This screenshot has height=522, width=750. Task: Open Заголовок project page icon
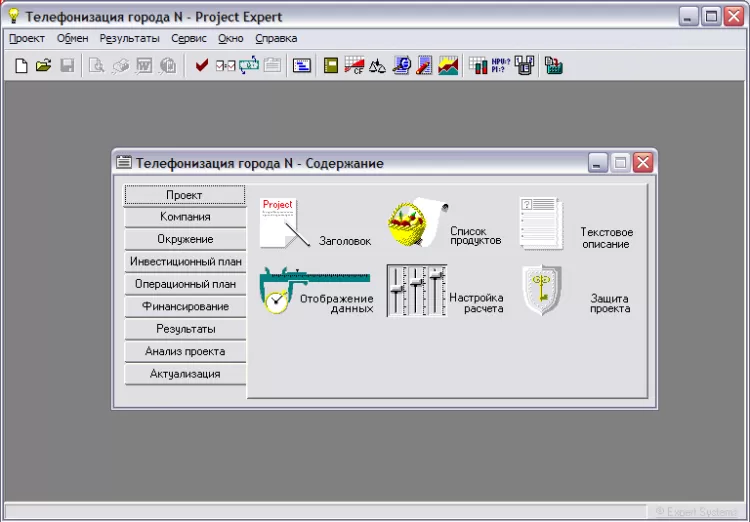coord(284,223)
